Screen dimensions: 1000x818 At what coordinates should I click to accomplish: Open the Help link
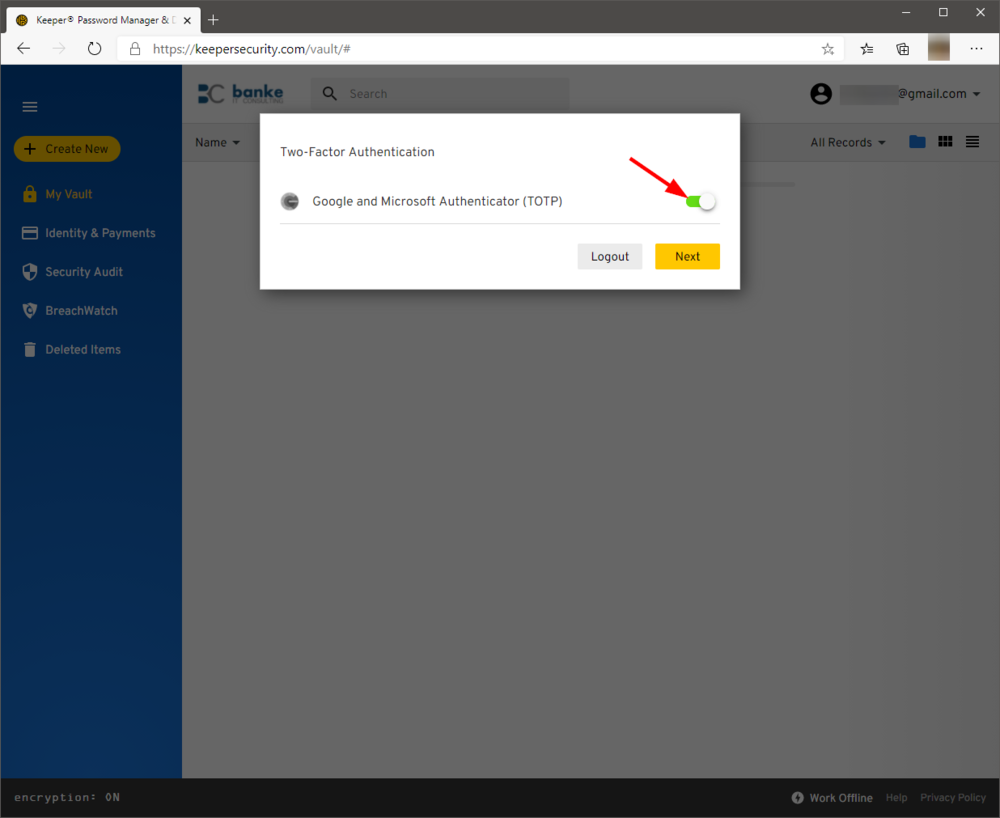(896, 798)
